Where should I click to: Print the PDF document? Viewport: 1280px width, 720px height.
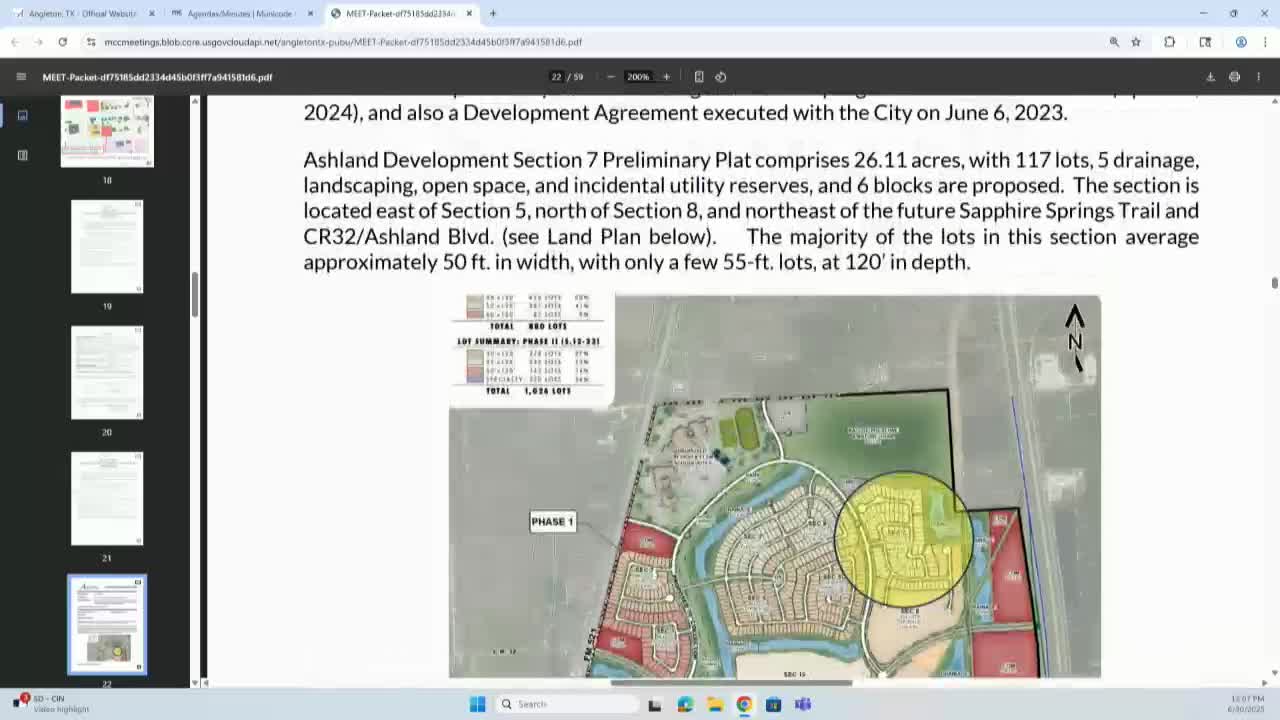pos(1234,76)
